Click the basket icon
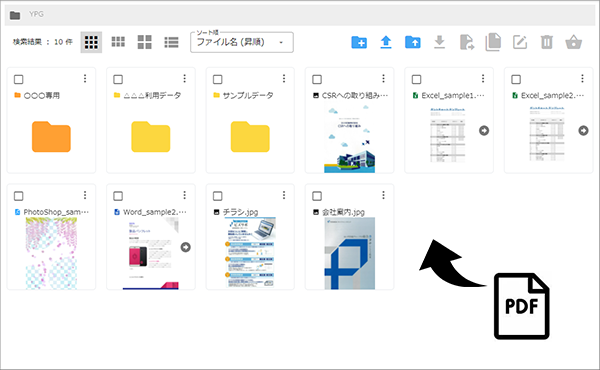The height and width of the screenshot is (370, 600). (574, 42)
